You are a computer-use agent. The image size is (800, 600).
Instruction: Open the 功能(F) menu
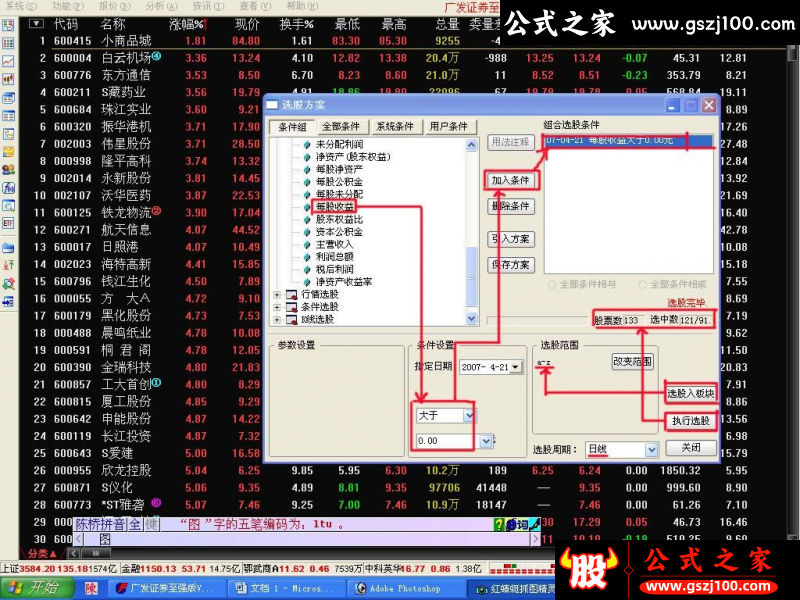pos(67,6)
